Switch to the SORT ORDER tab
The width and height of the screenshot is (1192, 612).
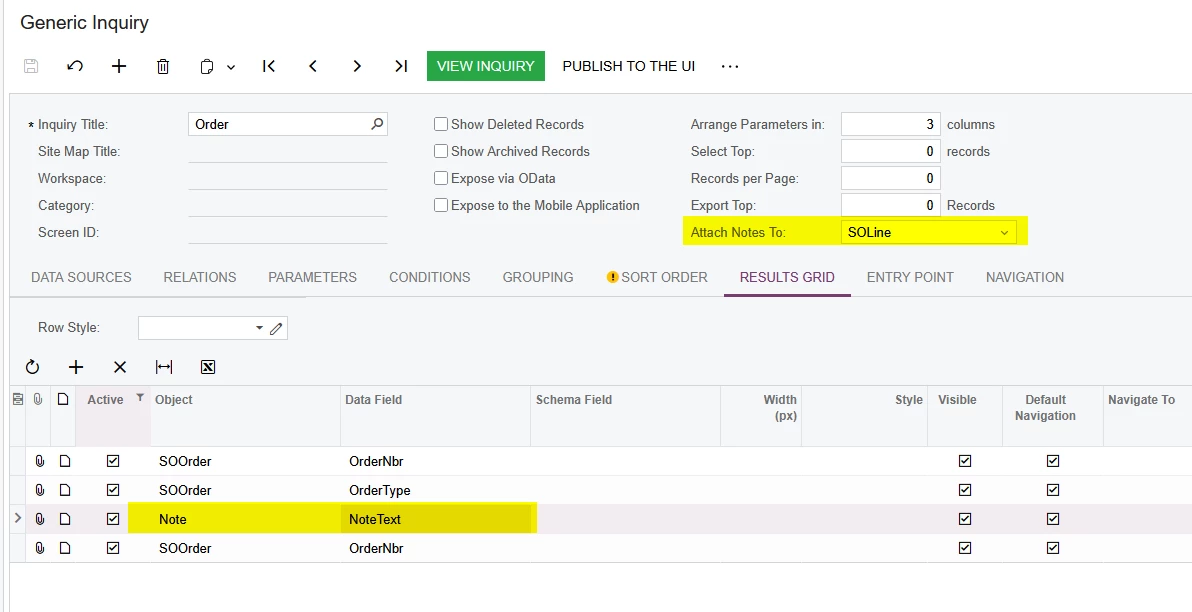[657, 277]
